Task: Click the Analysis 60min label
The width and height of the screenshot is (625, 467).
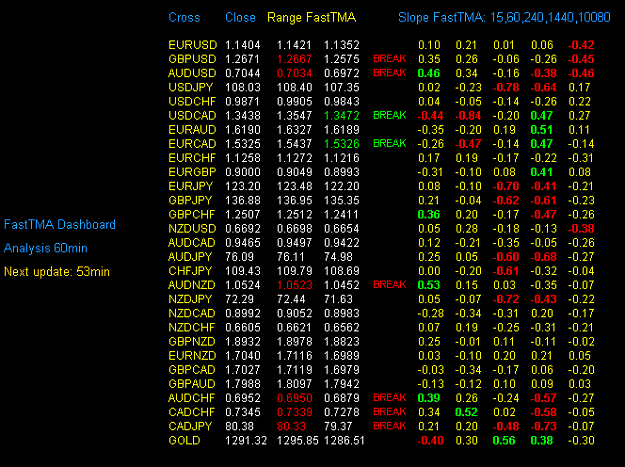Action: pos(45,248)
